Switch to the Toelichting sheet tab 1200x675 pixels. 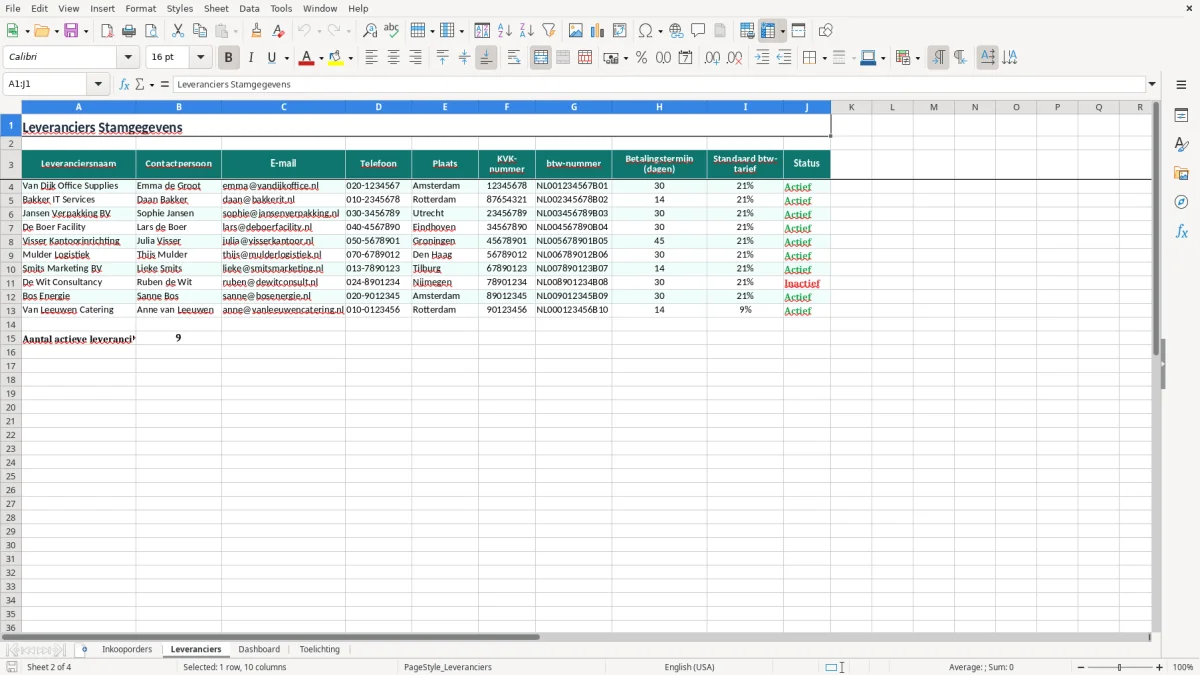click(320, 649)
